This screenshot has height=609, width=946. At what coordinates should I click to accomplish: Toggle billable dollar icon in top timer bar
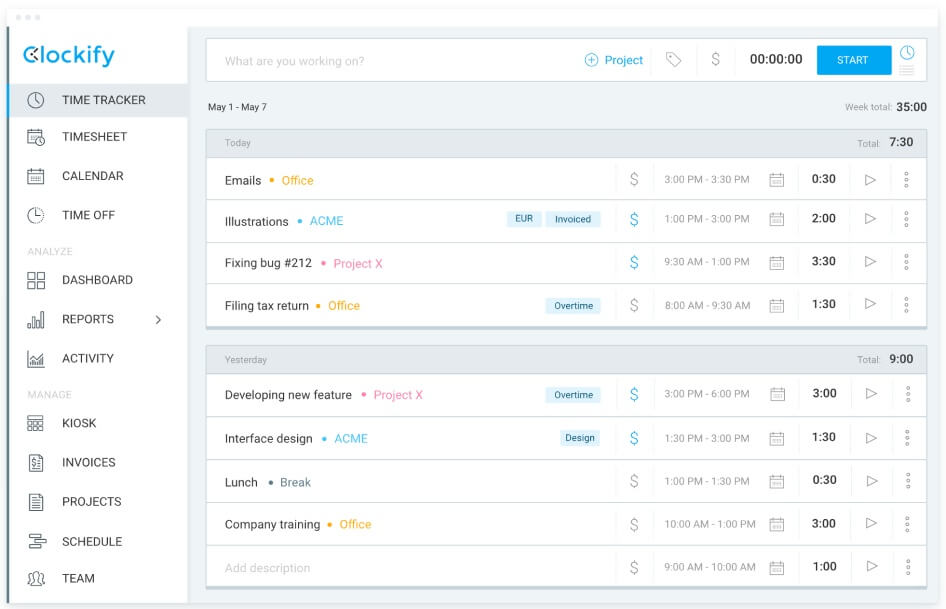pyautogui.click(x=715, y=60)
